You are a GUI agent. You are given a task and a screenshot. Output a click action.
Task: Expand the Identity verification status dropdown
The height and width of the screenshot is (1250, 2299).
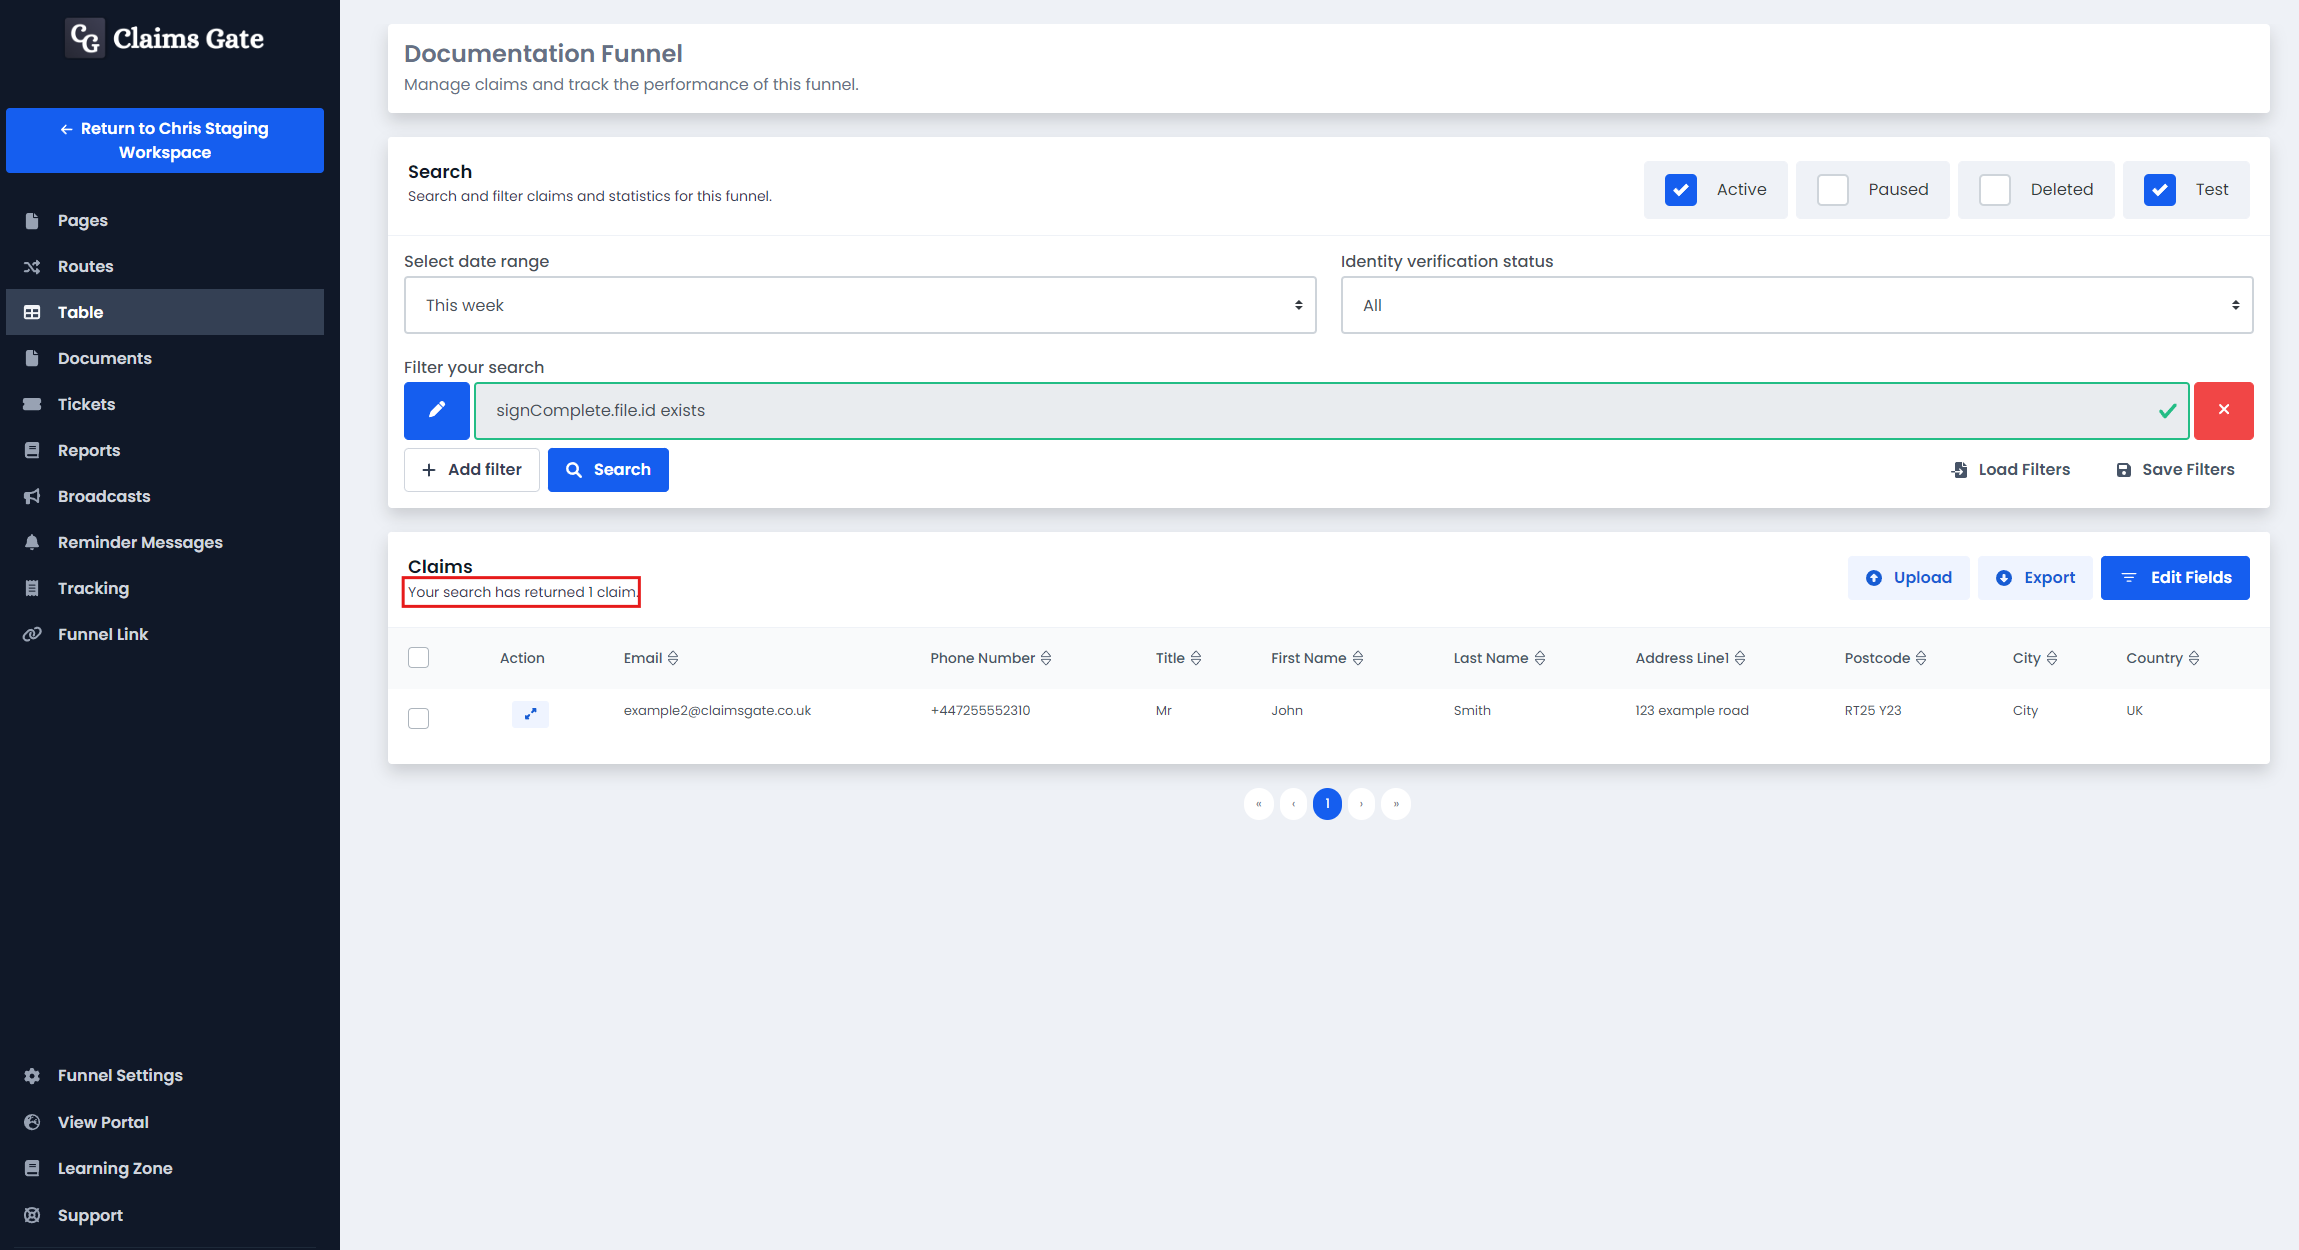pos(1796,305)
